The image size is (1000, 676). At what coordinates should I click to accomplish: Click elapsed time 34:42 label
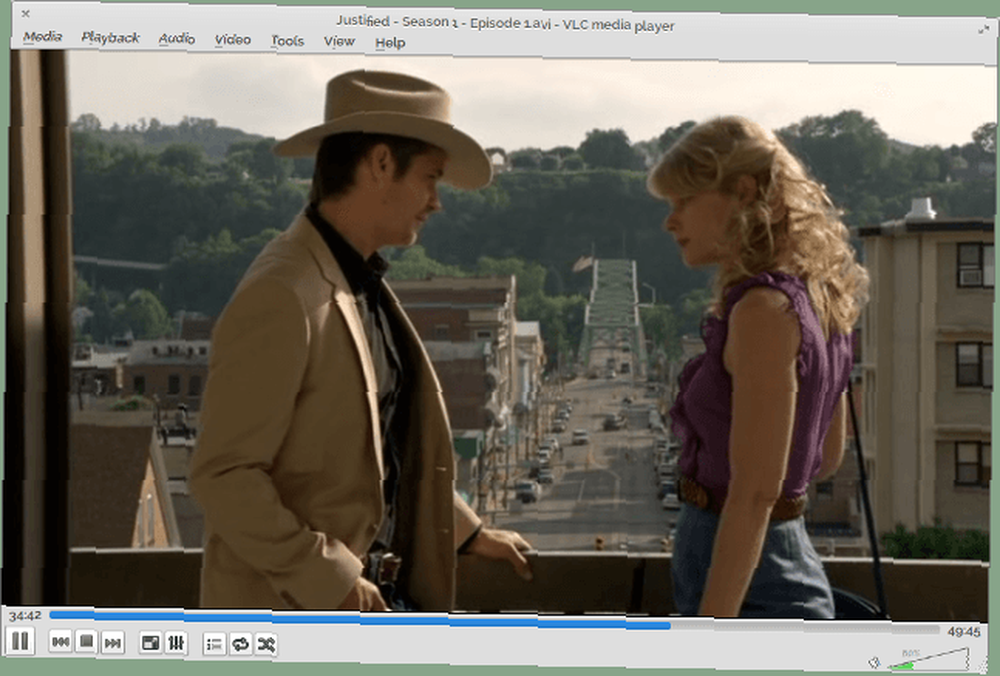point(25,616)
